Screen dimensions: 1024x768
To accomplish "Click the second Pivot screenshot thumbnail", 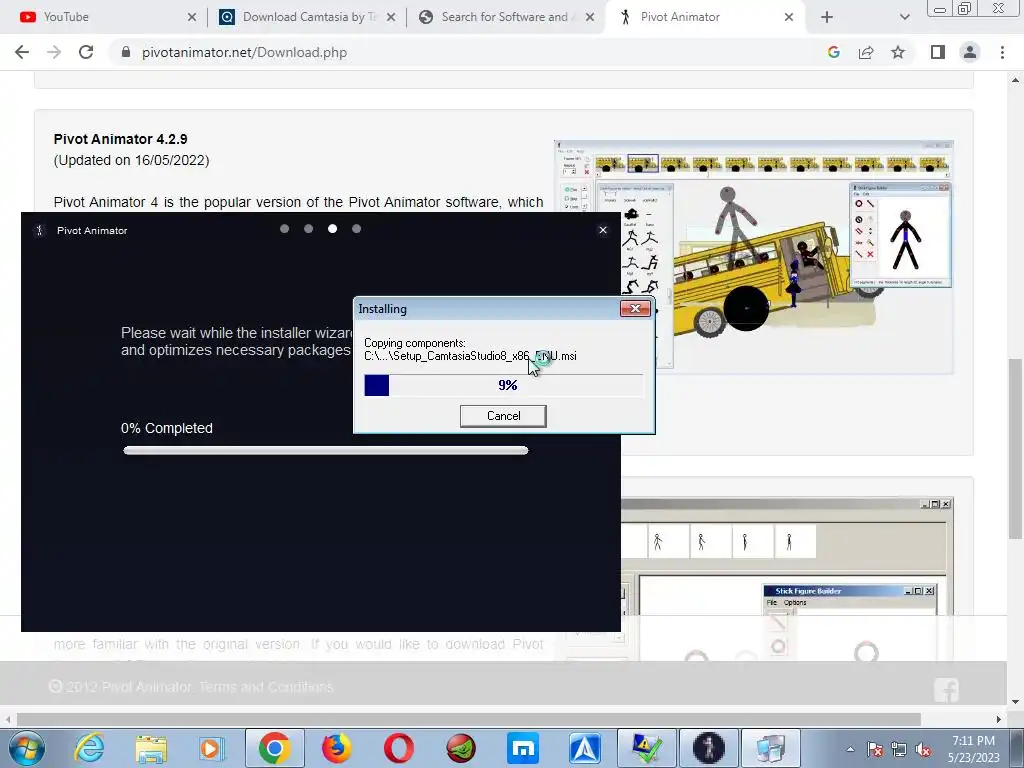I will click(787, 578).
